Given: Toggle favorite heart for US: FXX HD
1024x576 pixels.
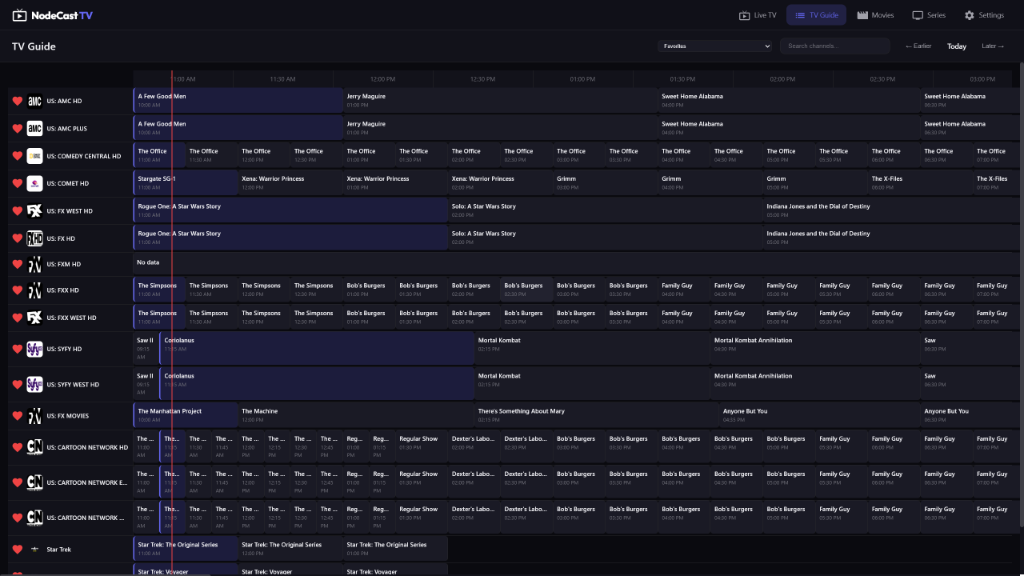Looking at the screenshot, I should pos(18,291).
